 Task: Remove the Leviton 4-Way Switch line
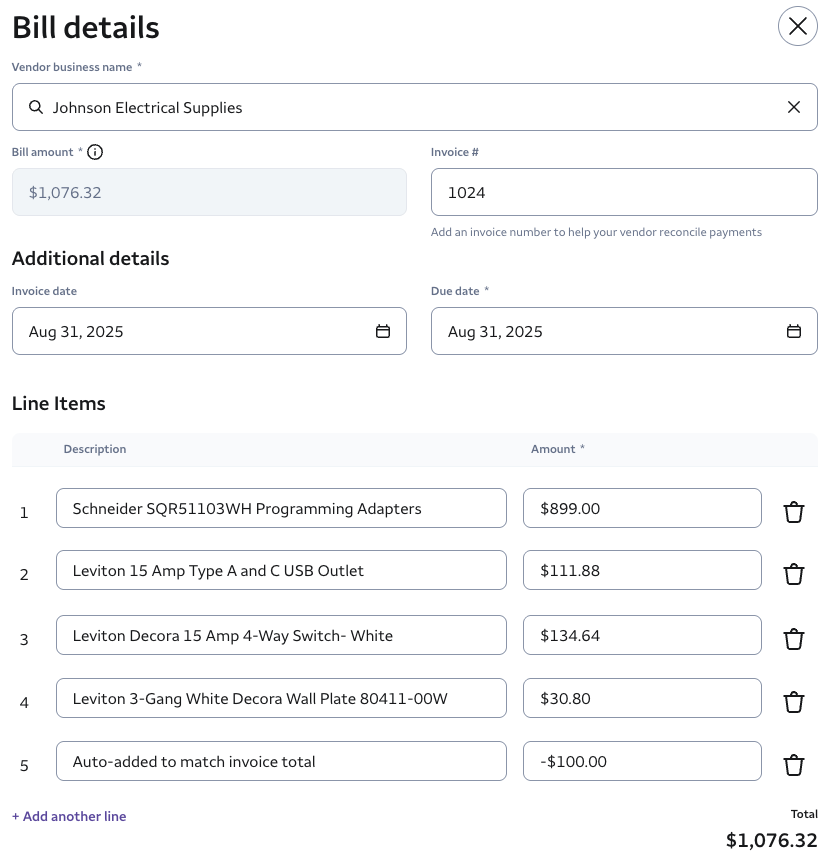pos(793,639)
